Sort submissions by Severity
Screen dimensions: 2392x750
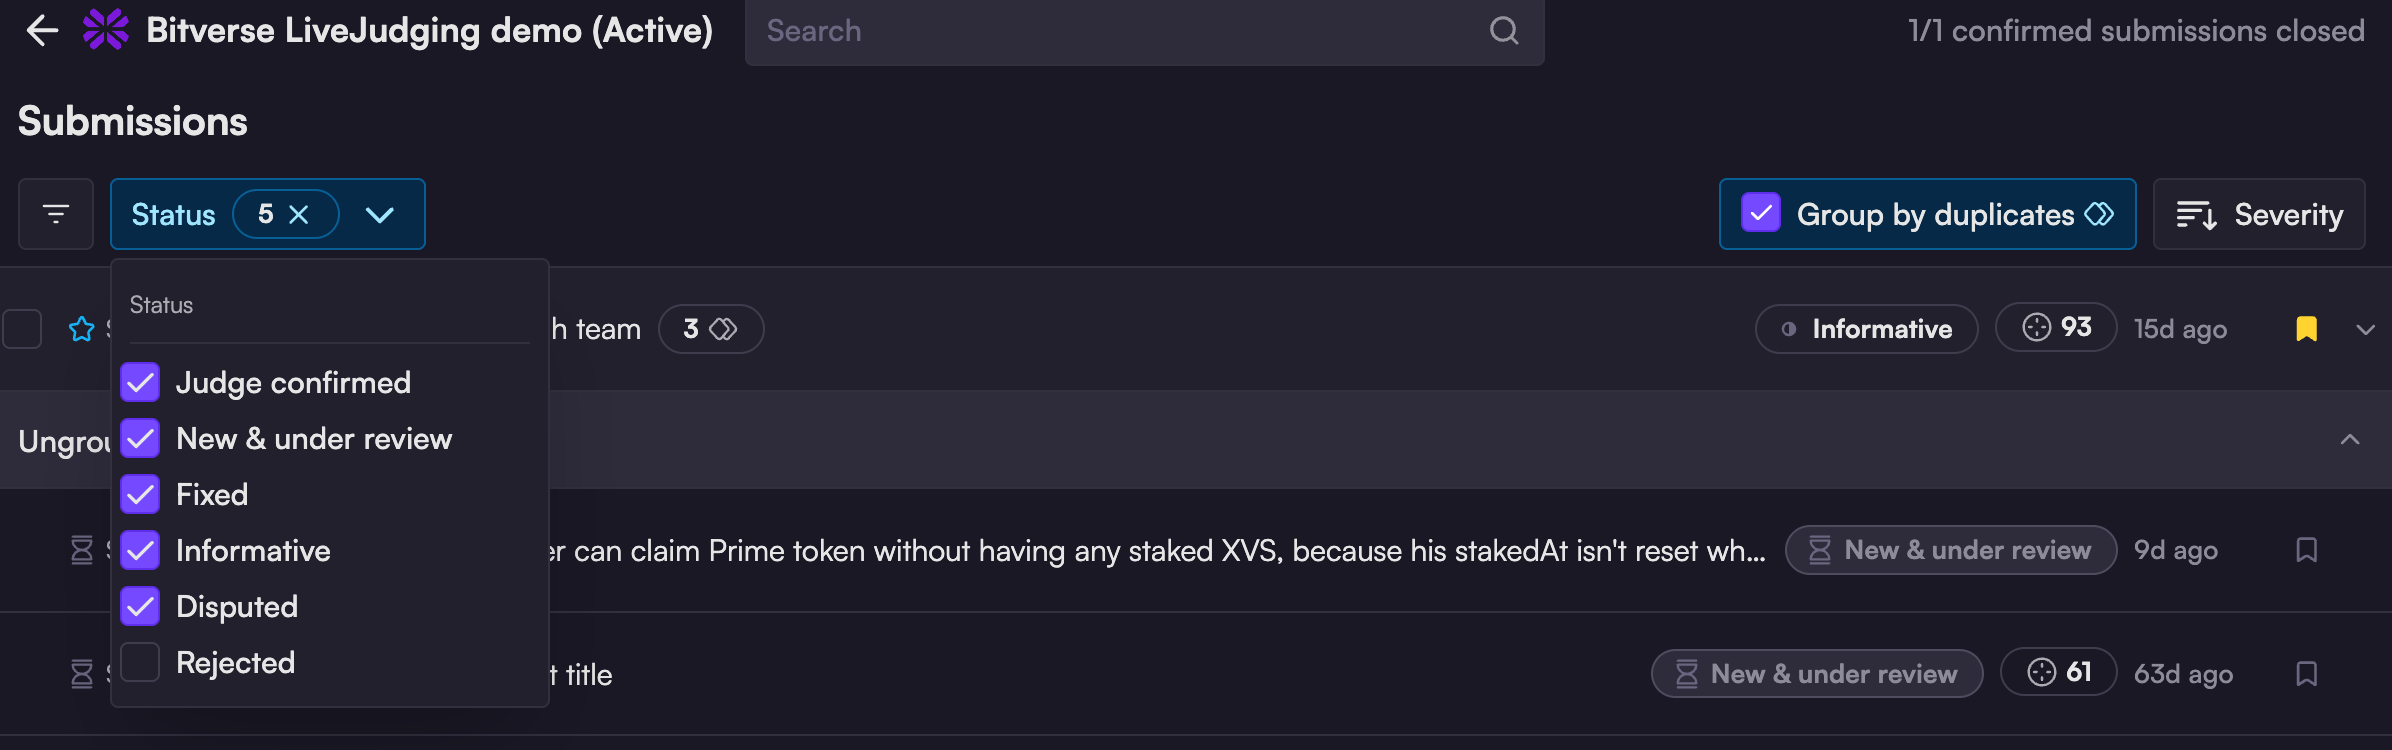[2259, 214]
